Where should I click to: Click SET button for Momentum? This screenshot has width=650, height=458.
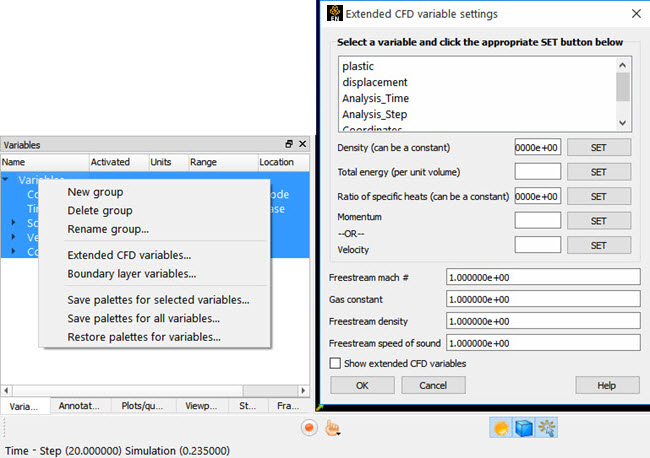pyautogui.click(x=599, y=221)
